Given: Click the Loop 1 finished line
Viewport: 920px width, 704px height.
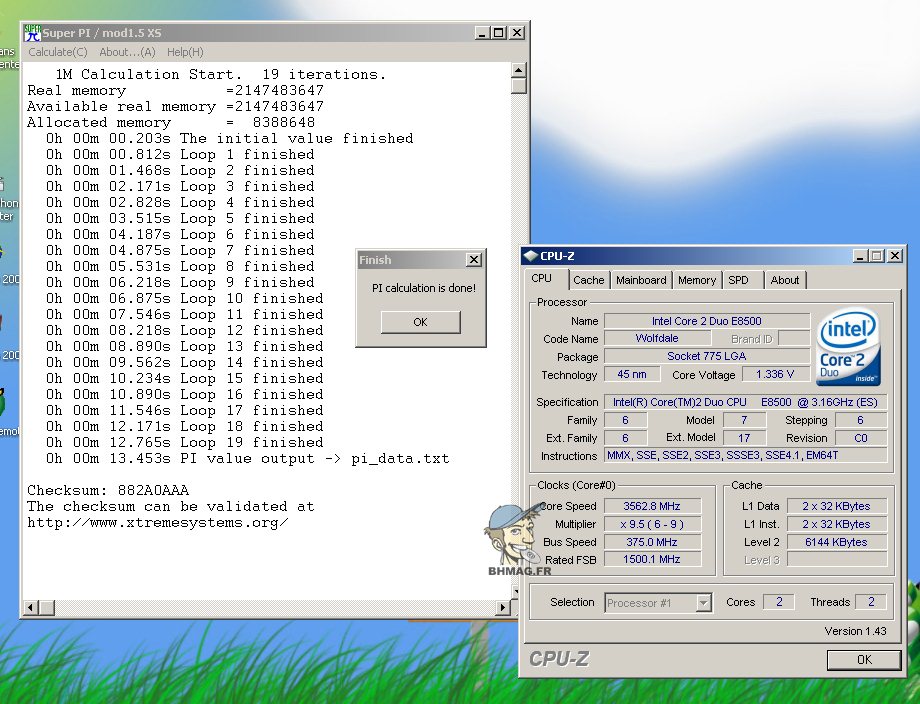Looking at the screenshot, I should pos(180,154).
